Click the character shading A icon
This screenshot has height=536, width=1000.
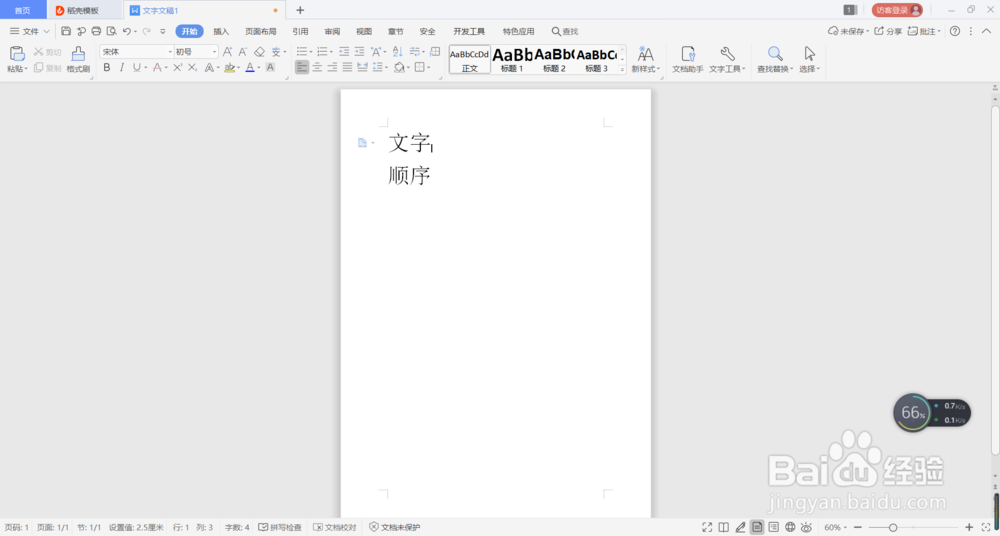click(x=270, y=67)
